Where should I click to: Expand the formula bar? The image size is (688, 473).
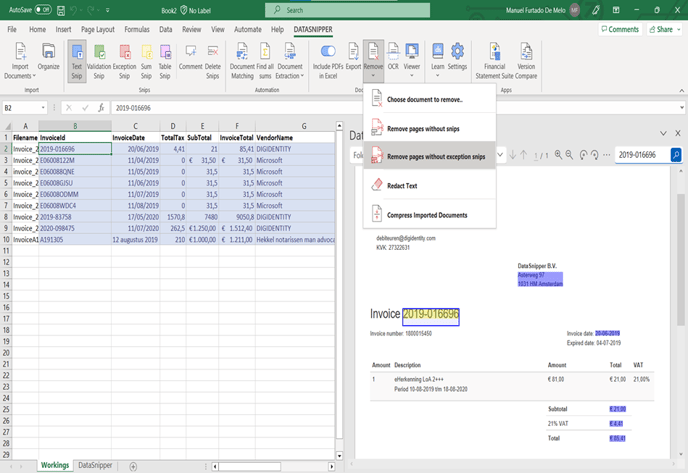click(681, 108)
